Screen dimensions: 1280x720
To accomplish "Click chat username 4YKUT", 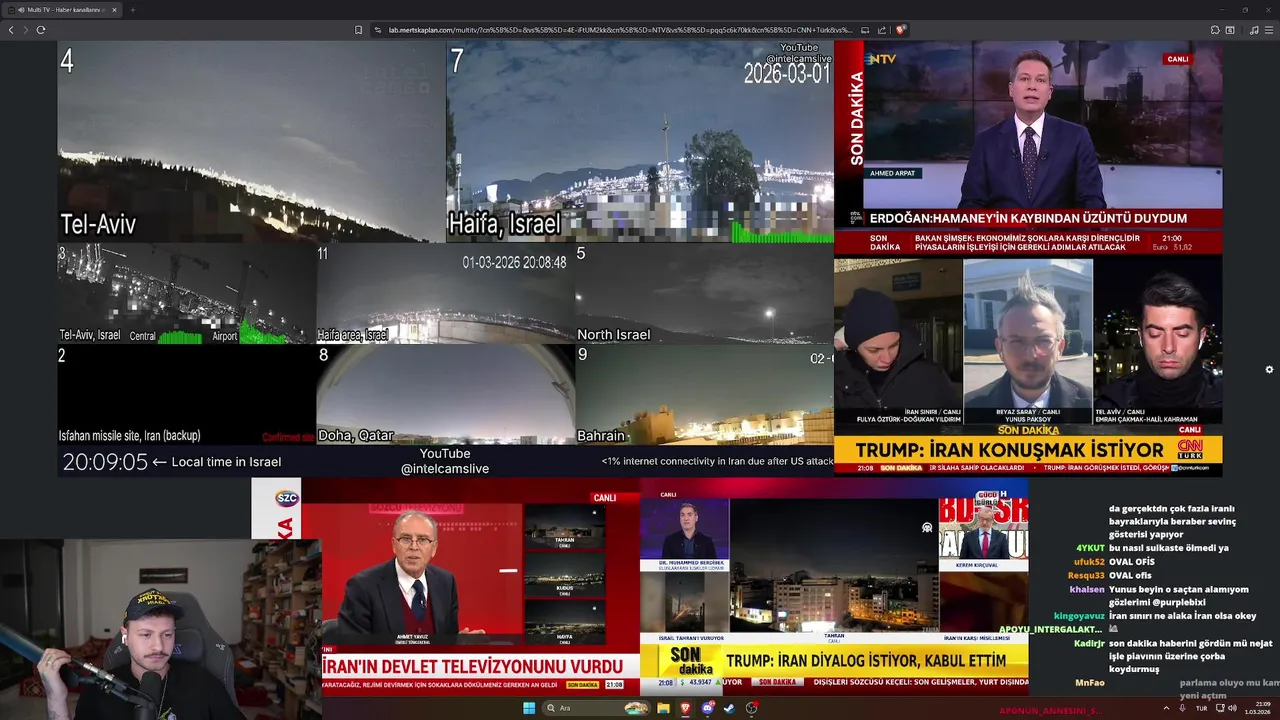I will [x=1090, y=548].
